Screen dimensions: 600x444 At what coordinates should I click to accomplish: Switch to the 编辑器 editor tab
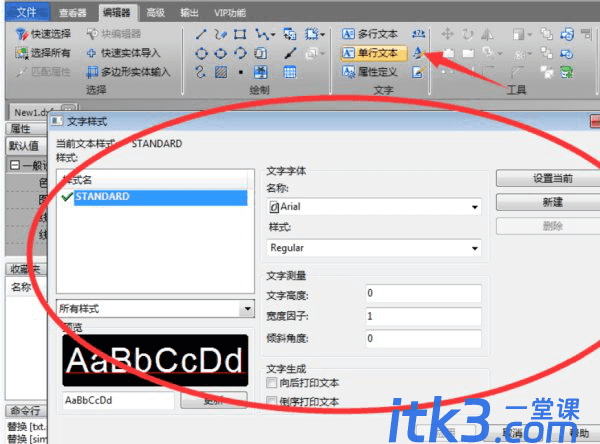(117, 12)
